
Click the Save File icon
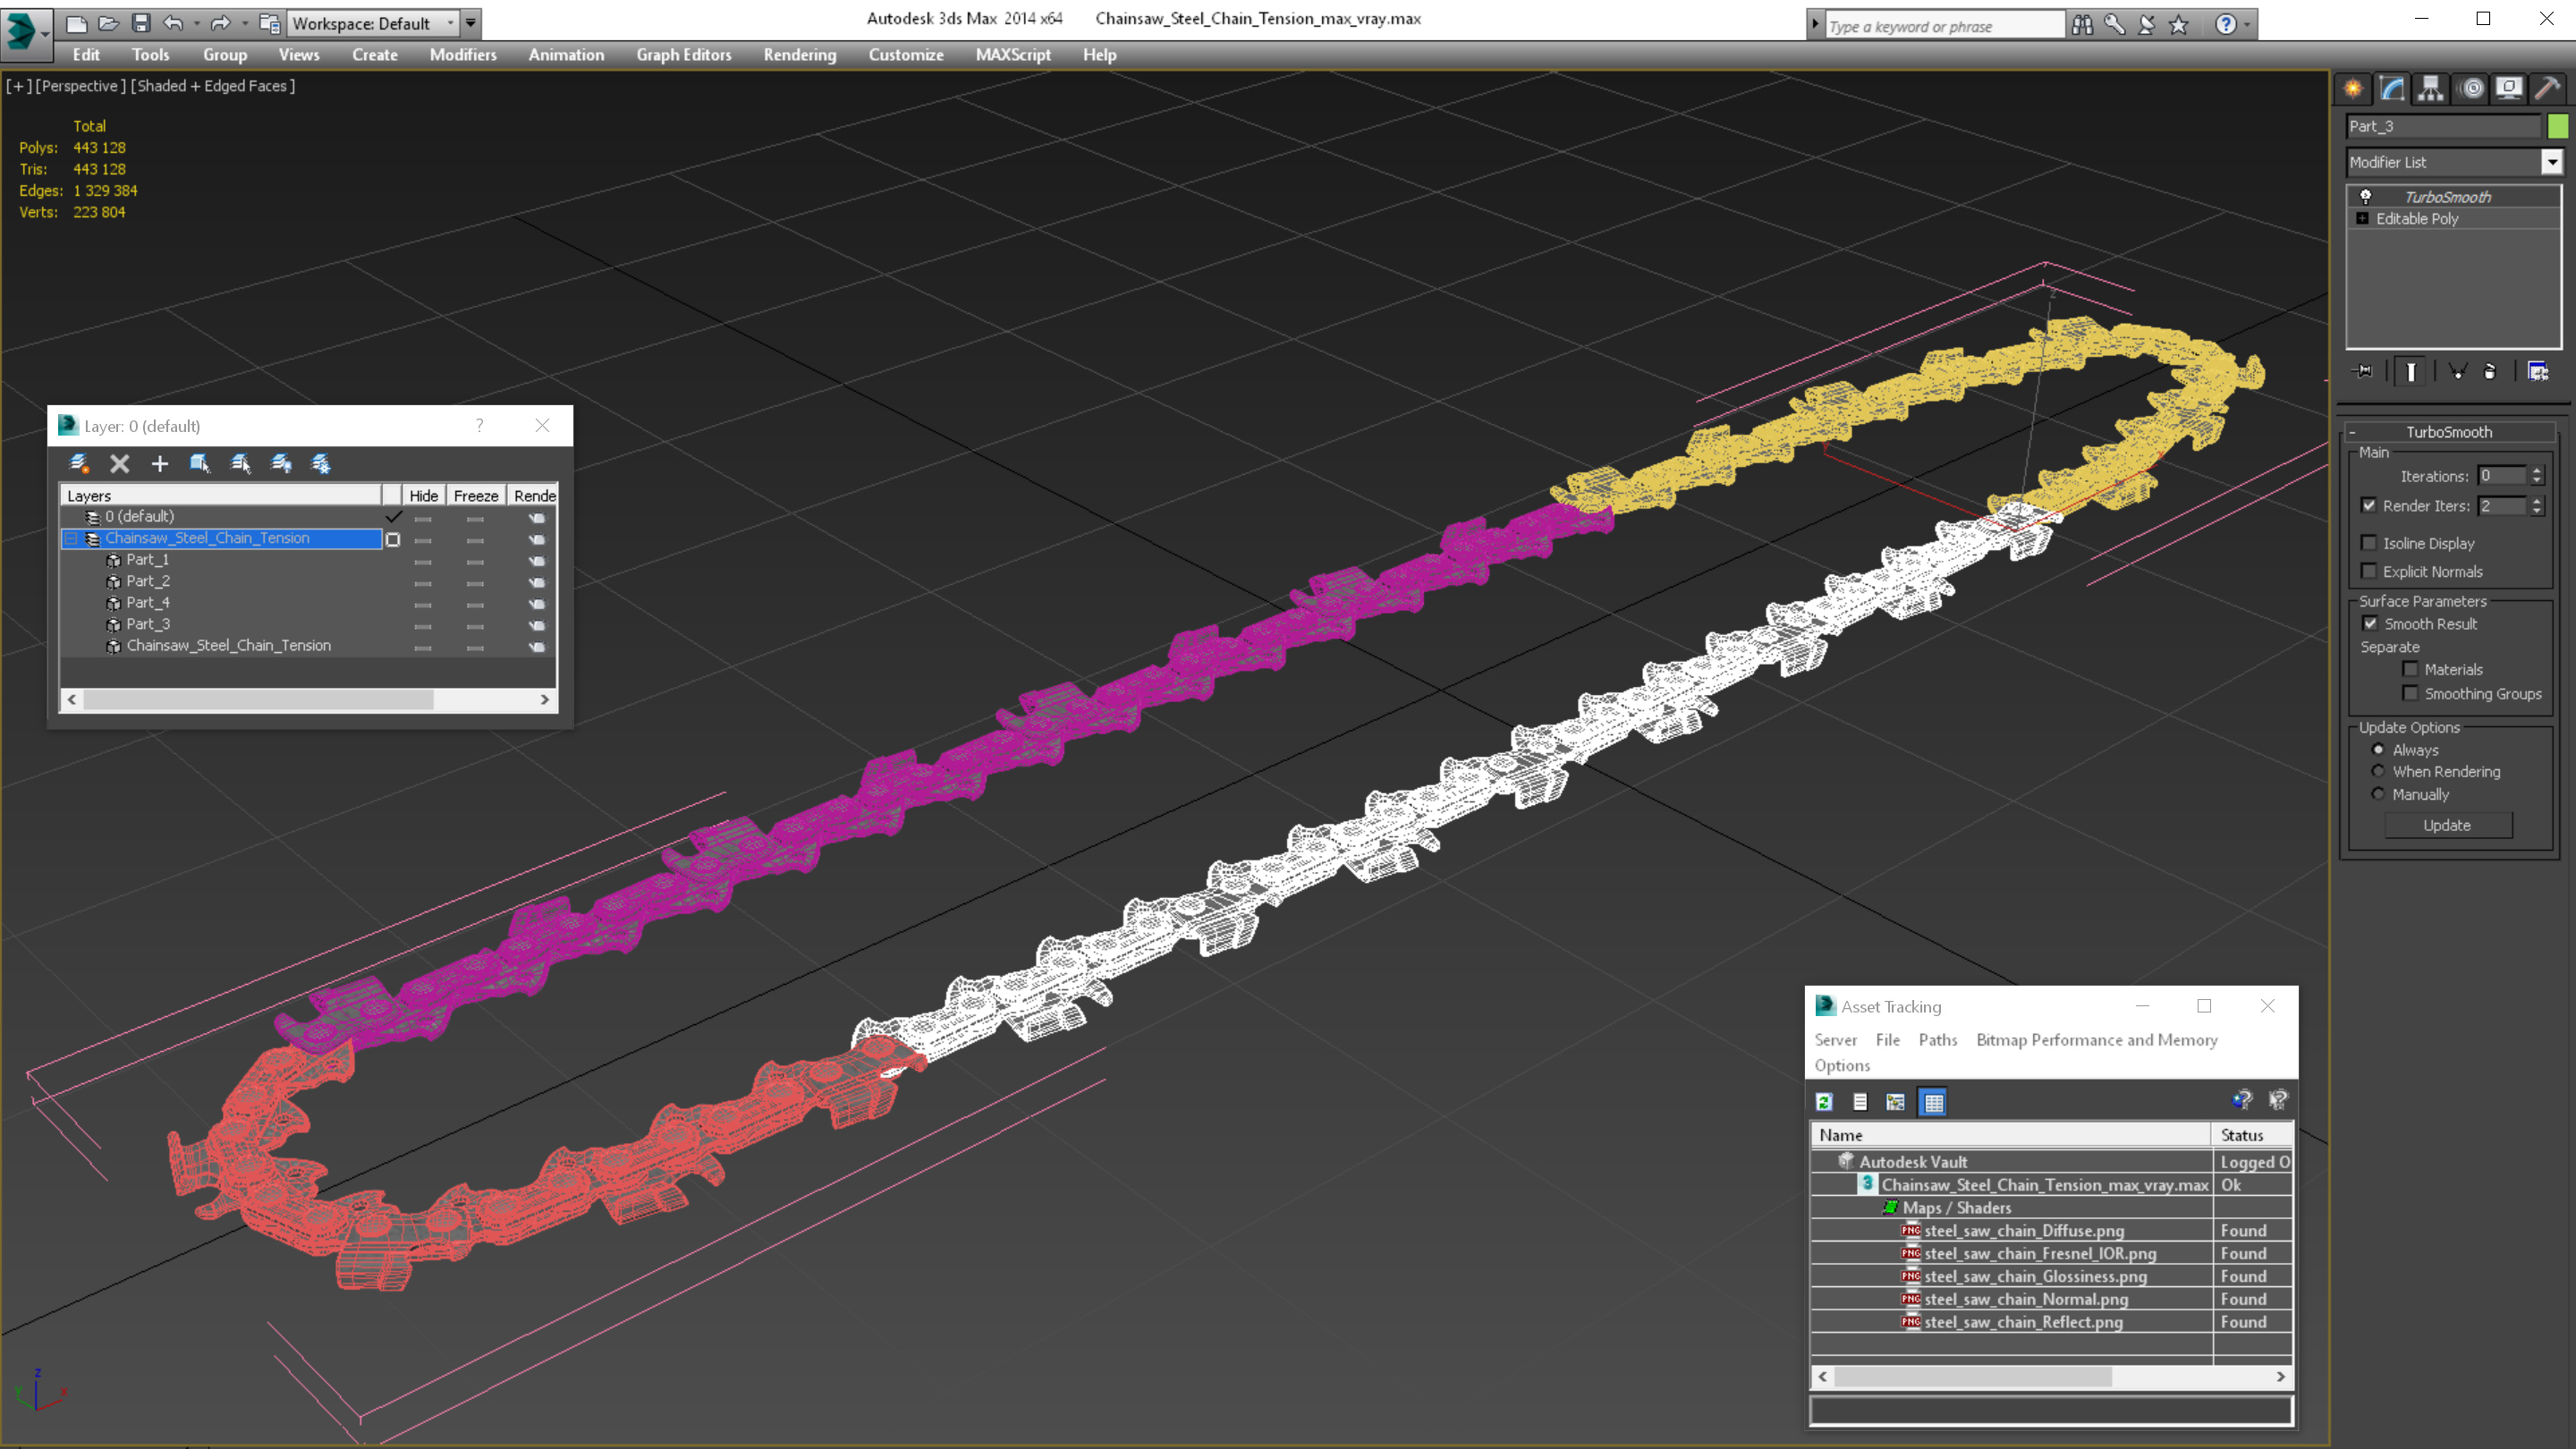click(141, 23)
